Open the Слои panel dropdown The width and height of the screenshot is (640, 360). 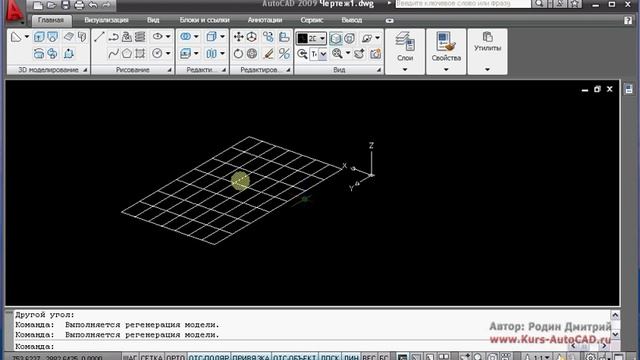405,69
